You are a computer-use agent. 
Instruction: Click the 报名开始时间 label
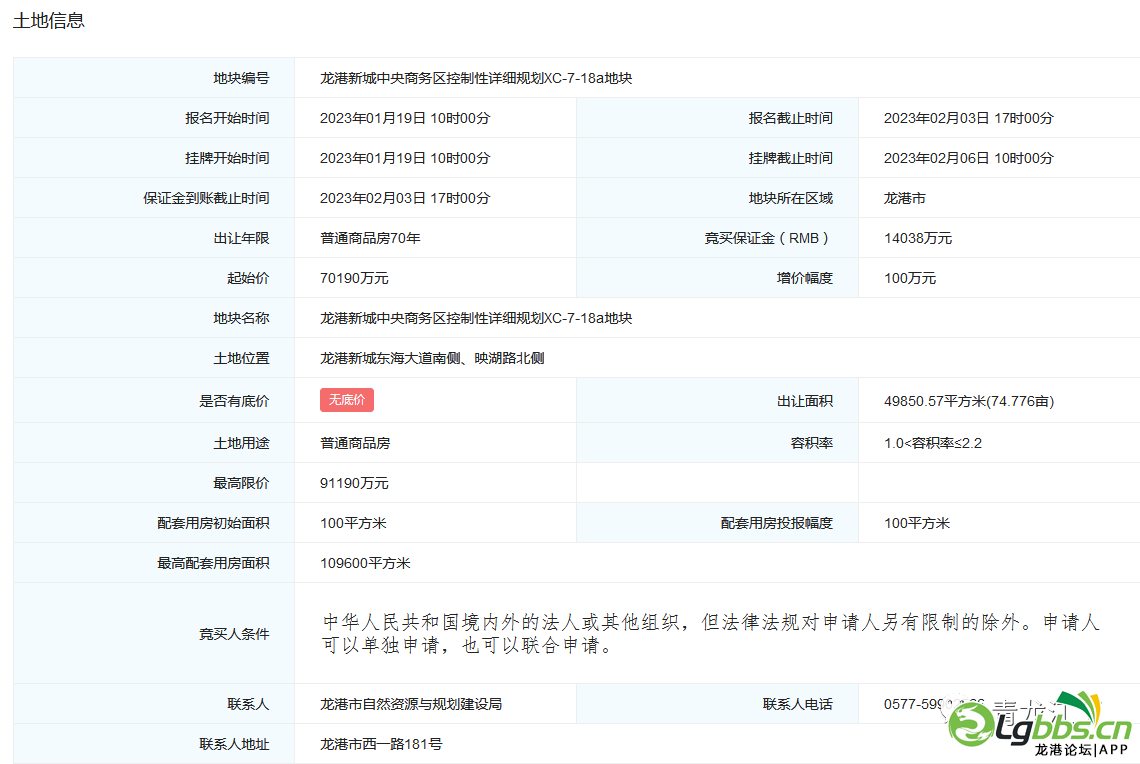(227, 118)
